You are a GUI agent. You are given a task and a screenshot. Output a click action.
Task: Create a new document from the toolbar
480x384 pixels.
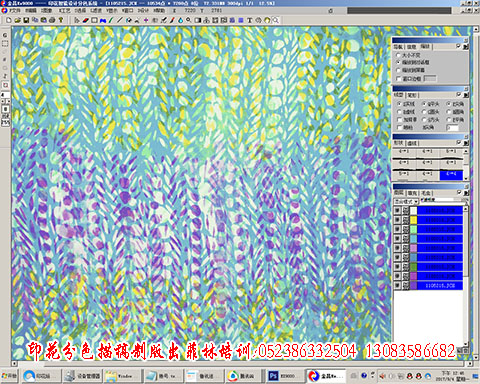(x=9, y=20)
